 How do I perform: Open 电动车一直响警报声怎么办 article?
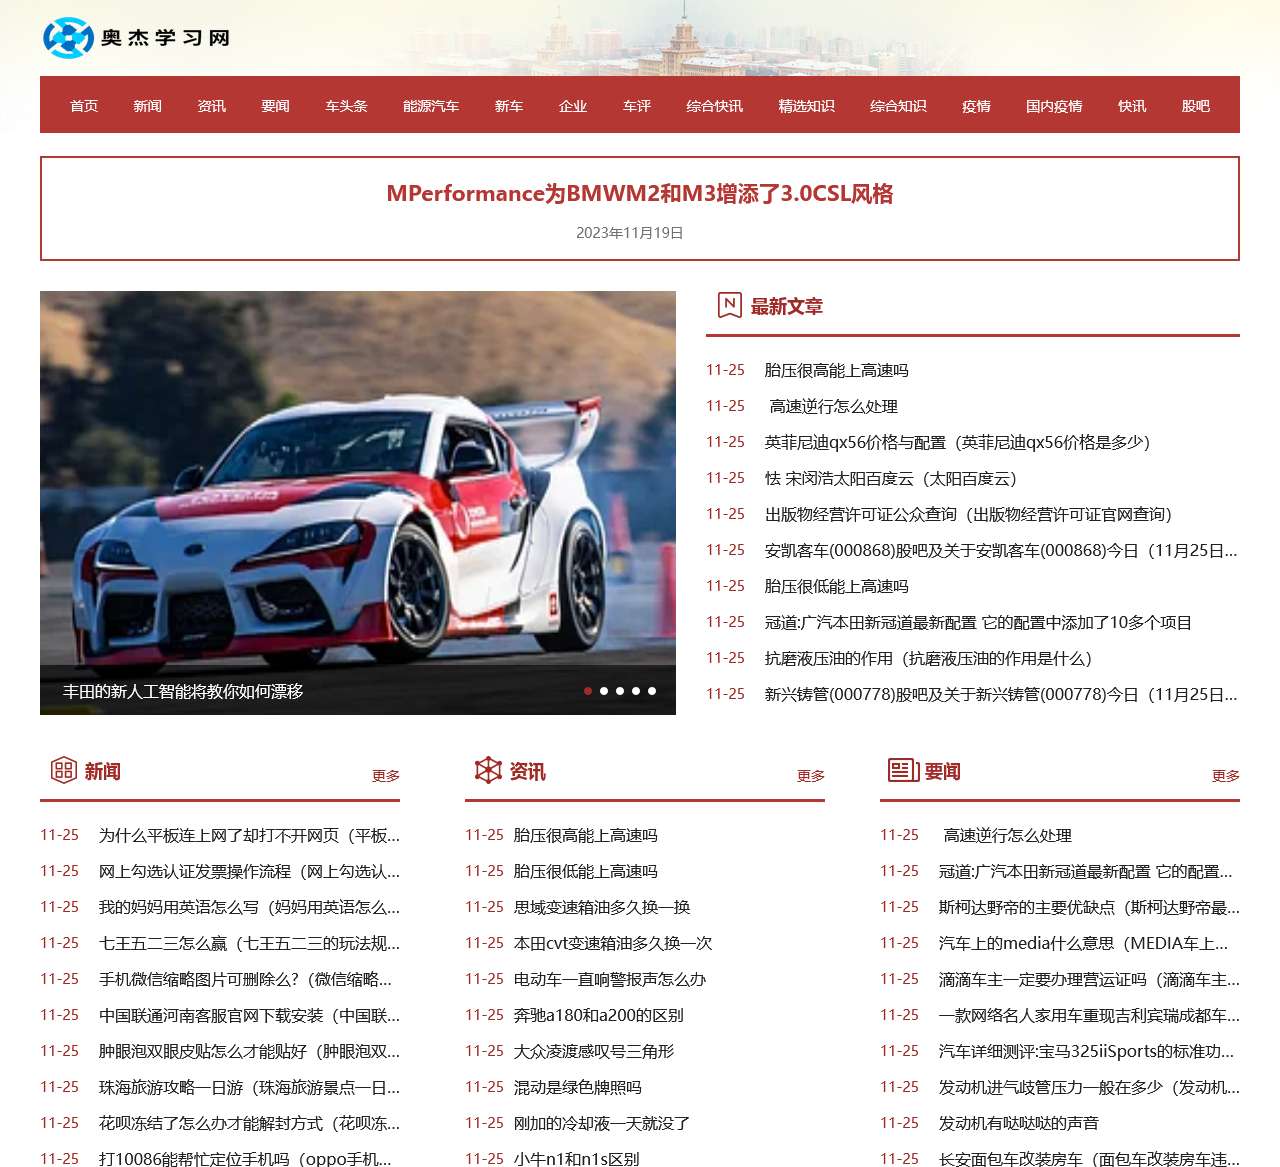[610, 979]
